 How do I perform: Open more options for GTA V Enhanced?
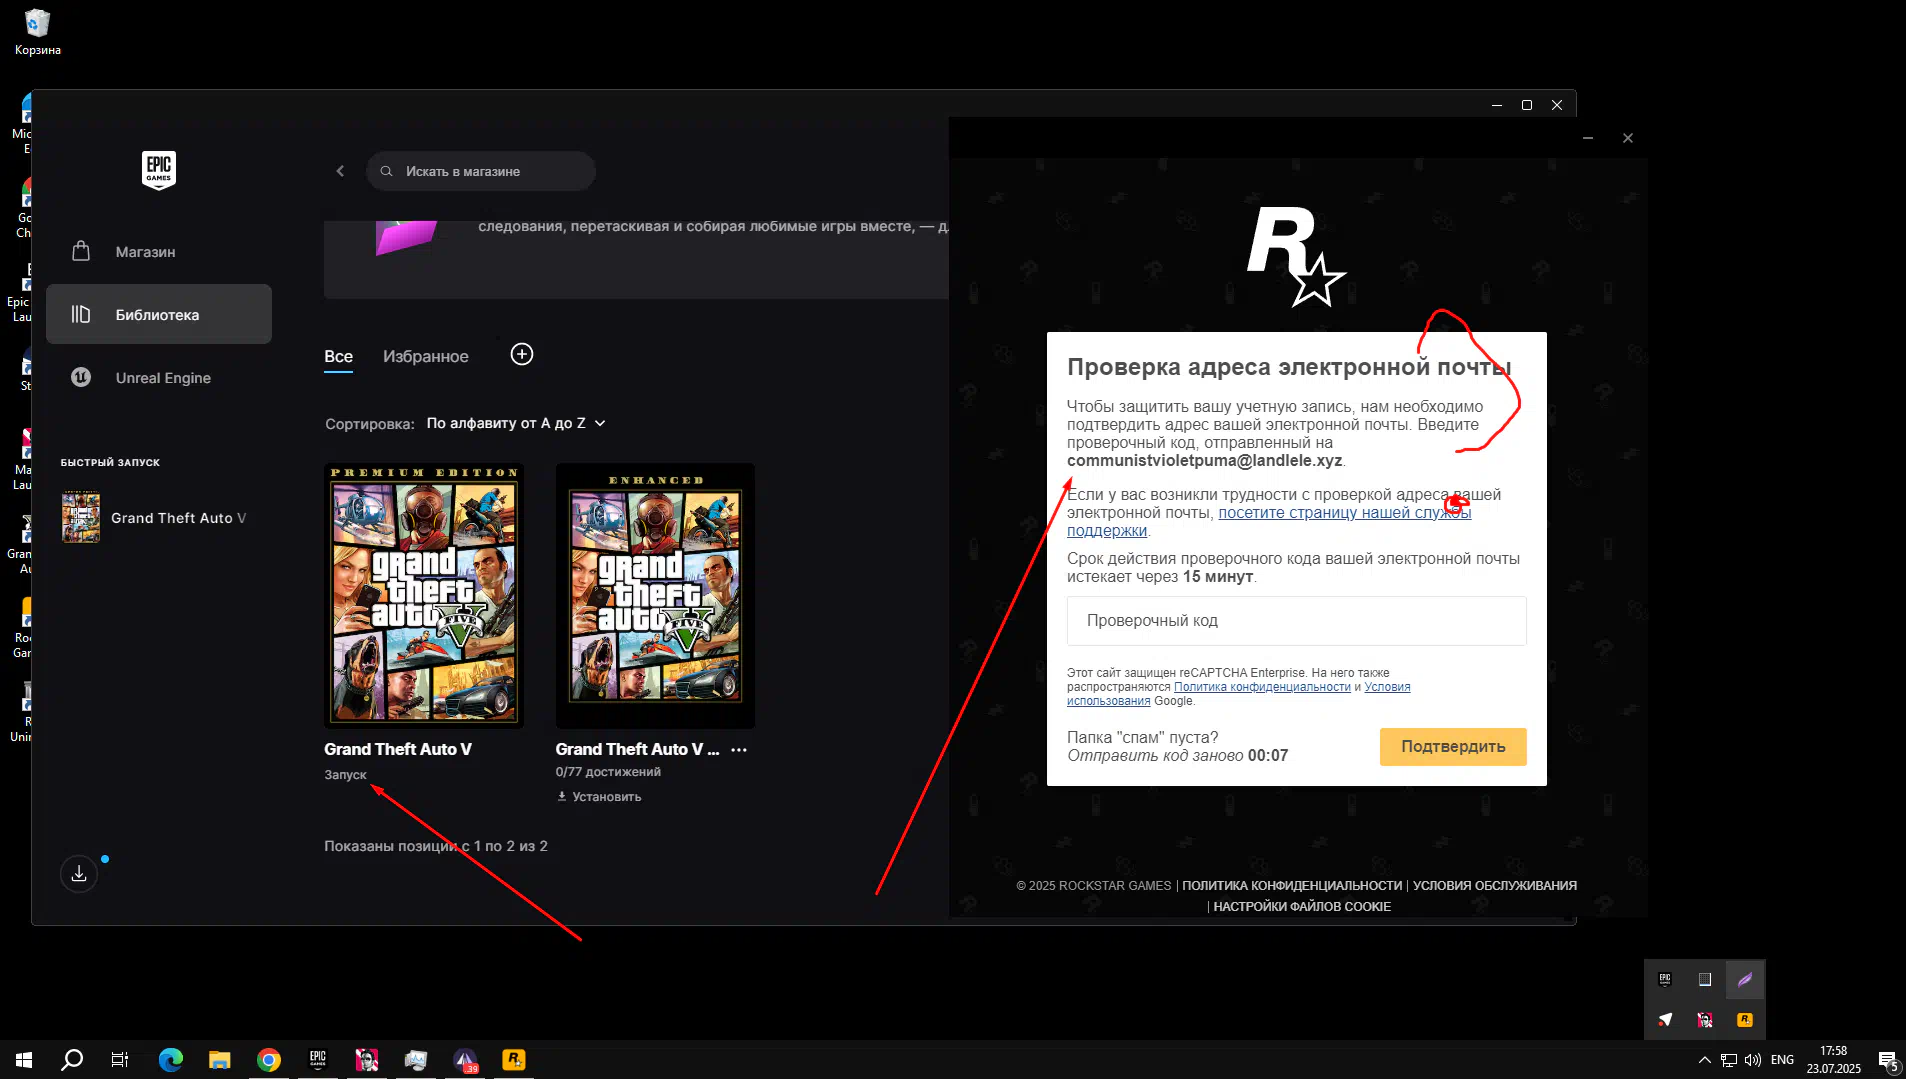(x=739, y=749)
